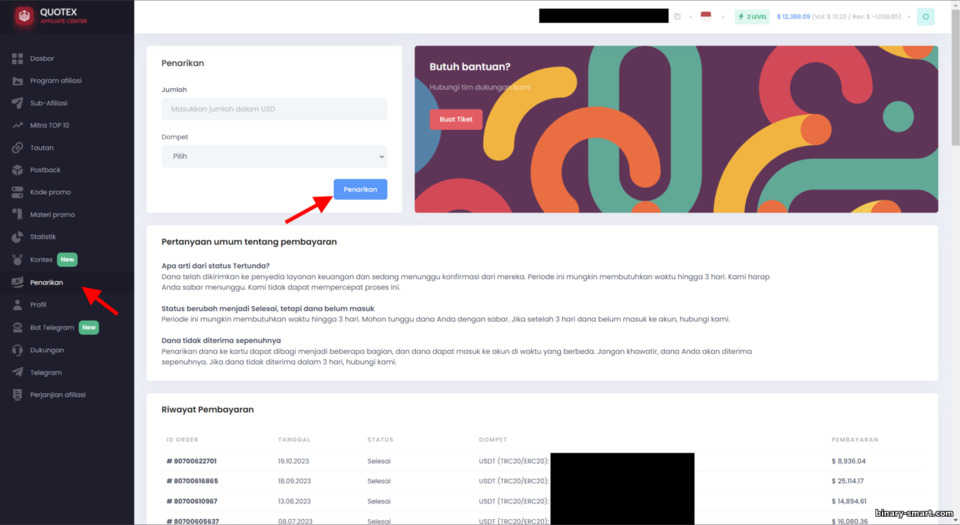Click the Indonesian flag language icon
The width and height of the screenshot is (960, 525).
click(706, 16)
